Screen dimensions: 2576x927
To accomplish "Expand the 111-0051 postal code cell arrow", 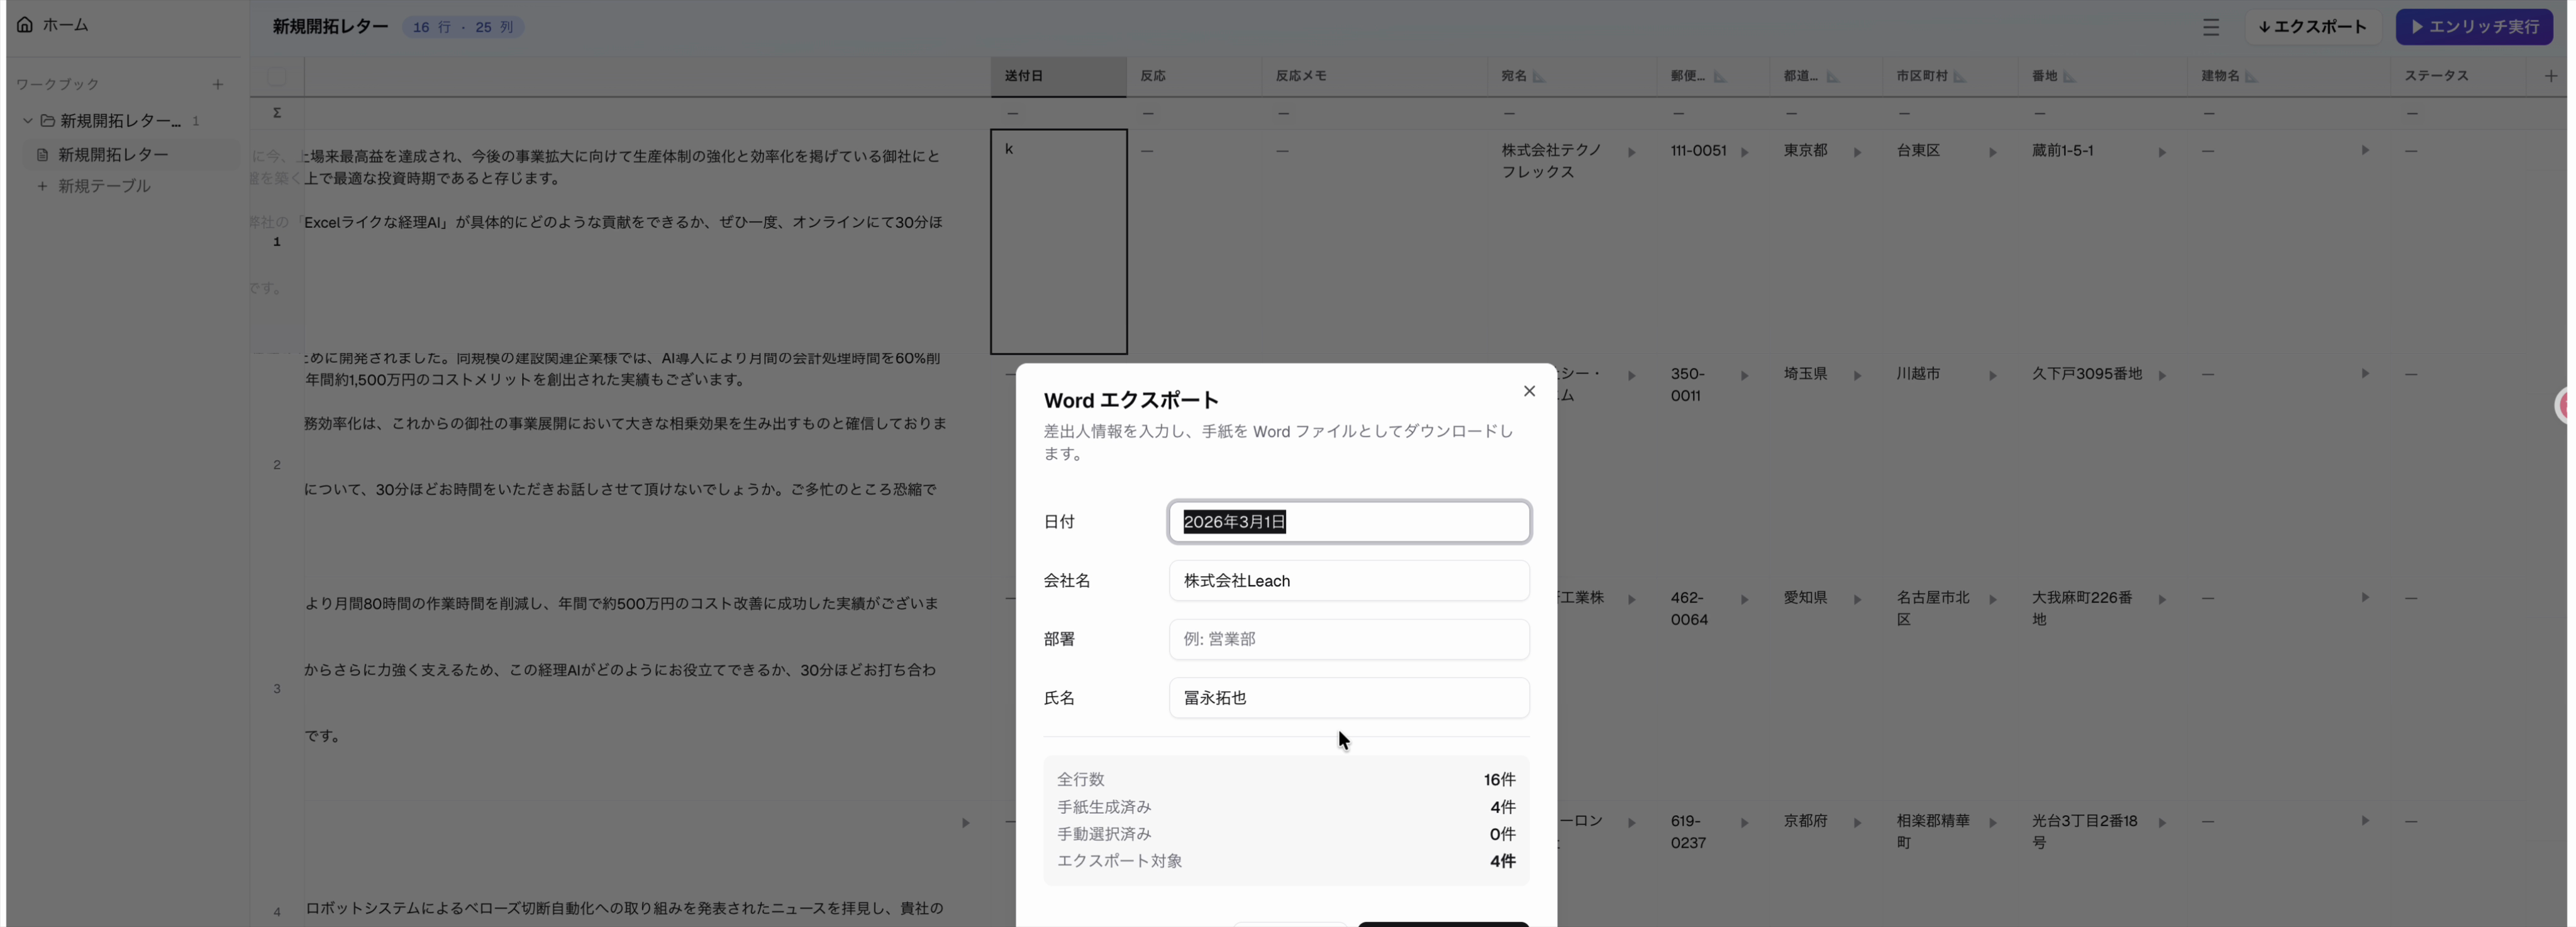I will pyautogui.click(x=1744, y=153).
